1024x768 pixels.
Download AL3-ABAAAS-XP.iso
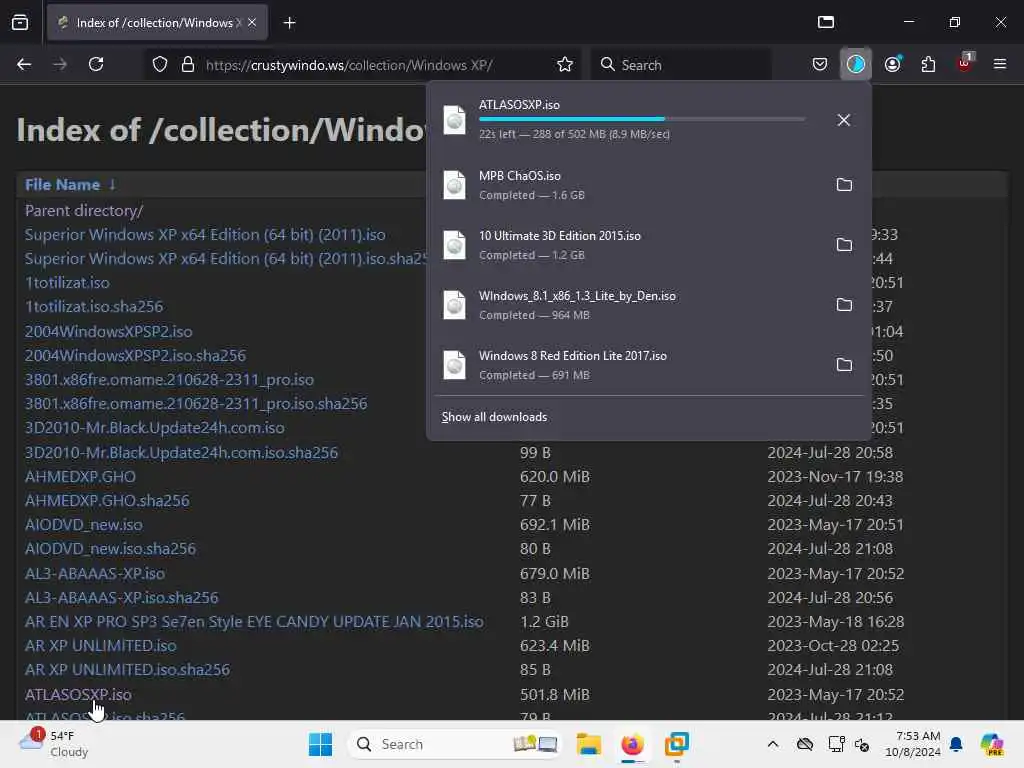pyautogui.click(x=95, y=573)
